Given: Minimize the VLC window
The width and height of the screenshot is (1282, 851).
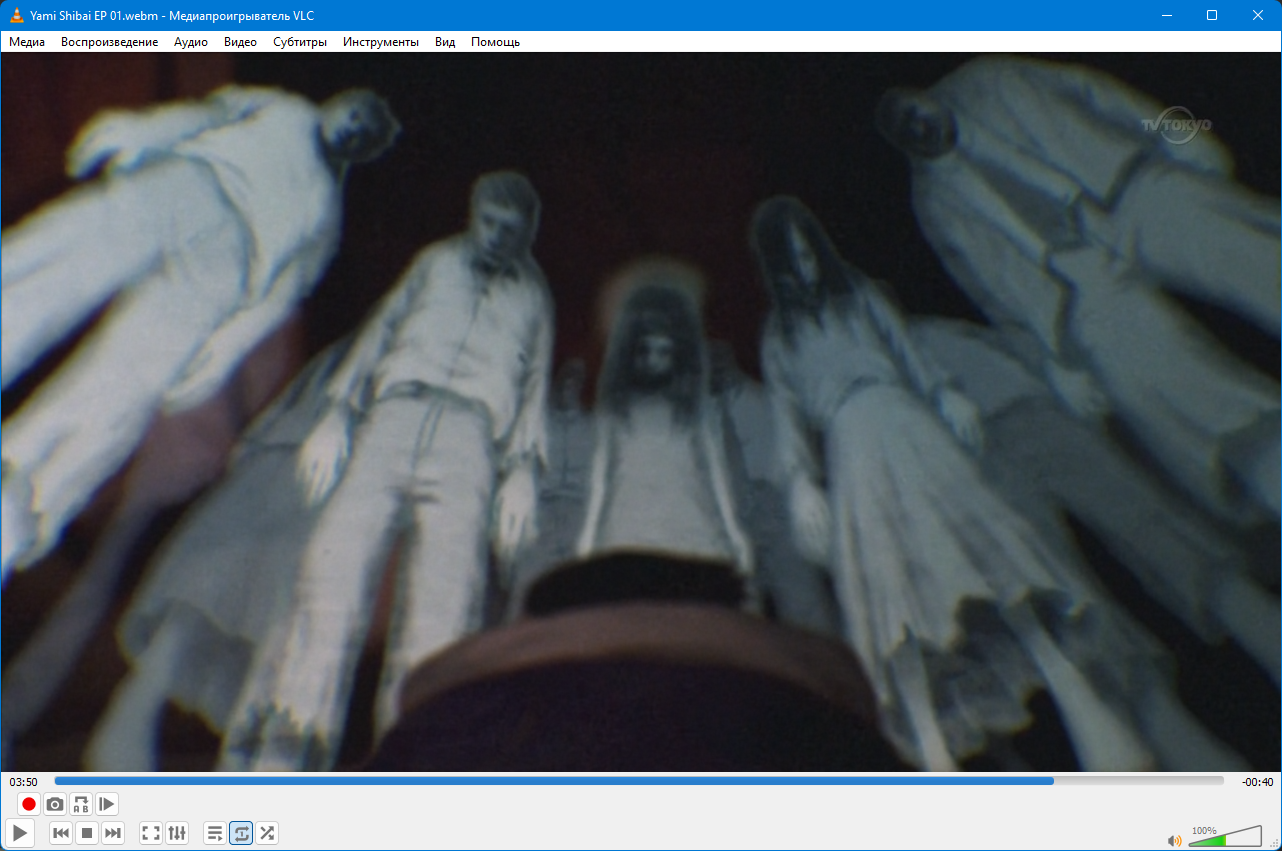Looking at the screenshot, I should pos(1166,15).
